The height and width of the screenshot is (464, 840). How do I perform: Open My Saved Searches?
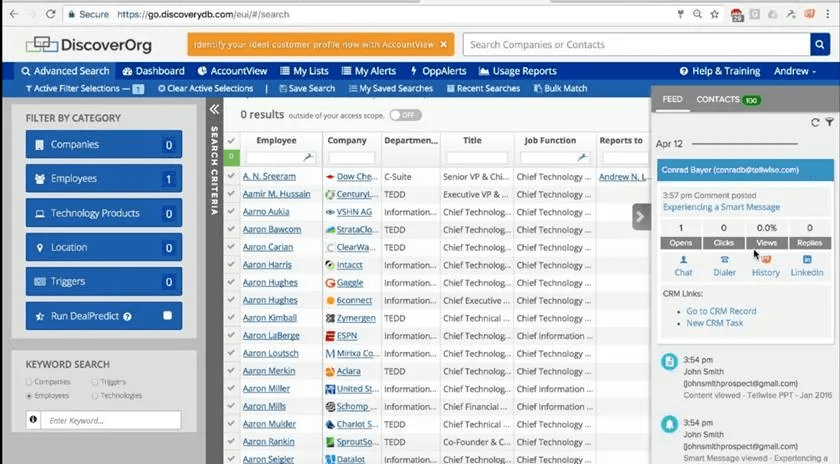[391, 88]
